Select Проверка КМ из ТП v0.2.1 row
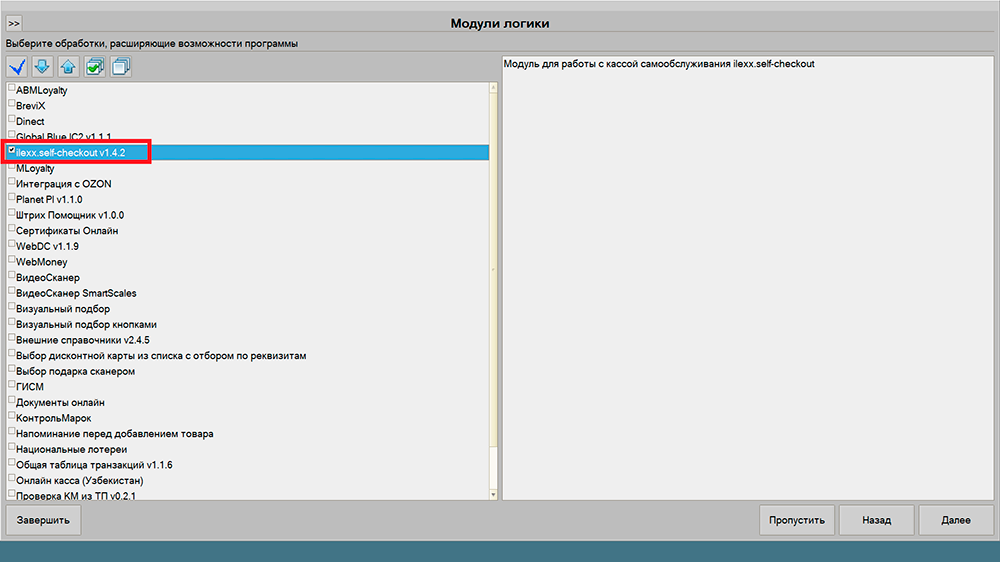The image size is (1000, 562). [x=248, y=495]
